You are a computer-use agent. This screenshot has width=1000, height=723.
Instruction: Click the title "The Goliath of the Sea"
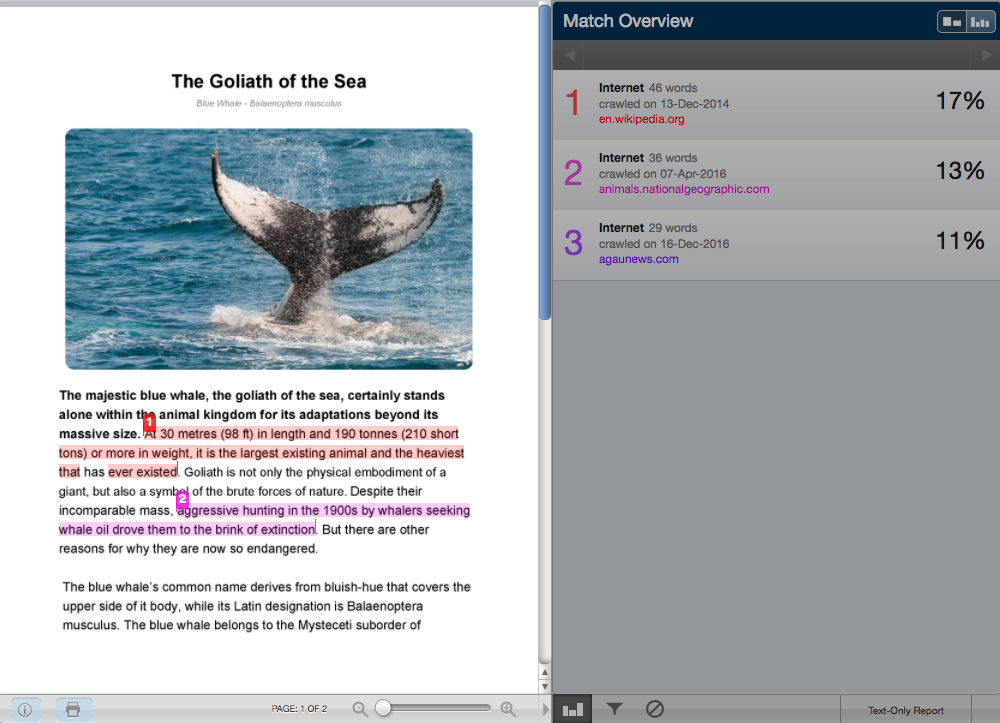point(268,82)
